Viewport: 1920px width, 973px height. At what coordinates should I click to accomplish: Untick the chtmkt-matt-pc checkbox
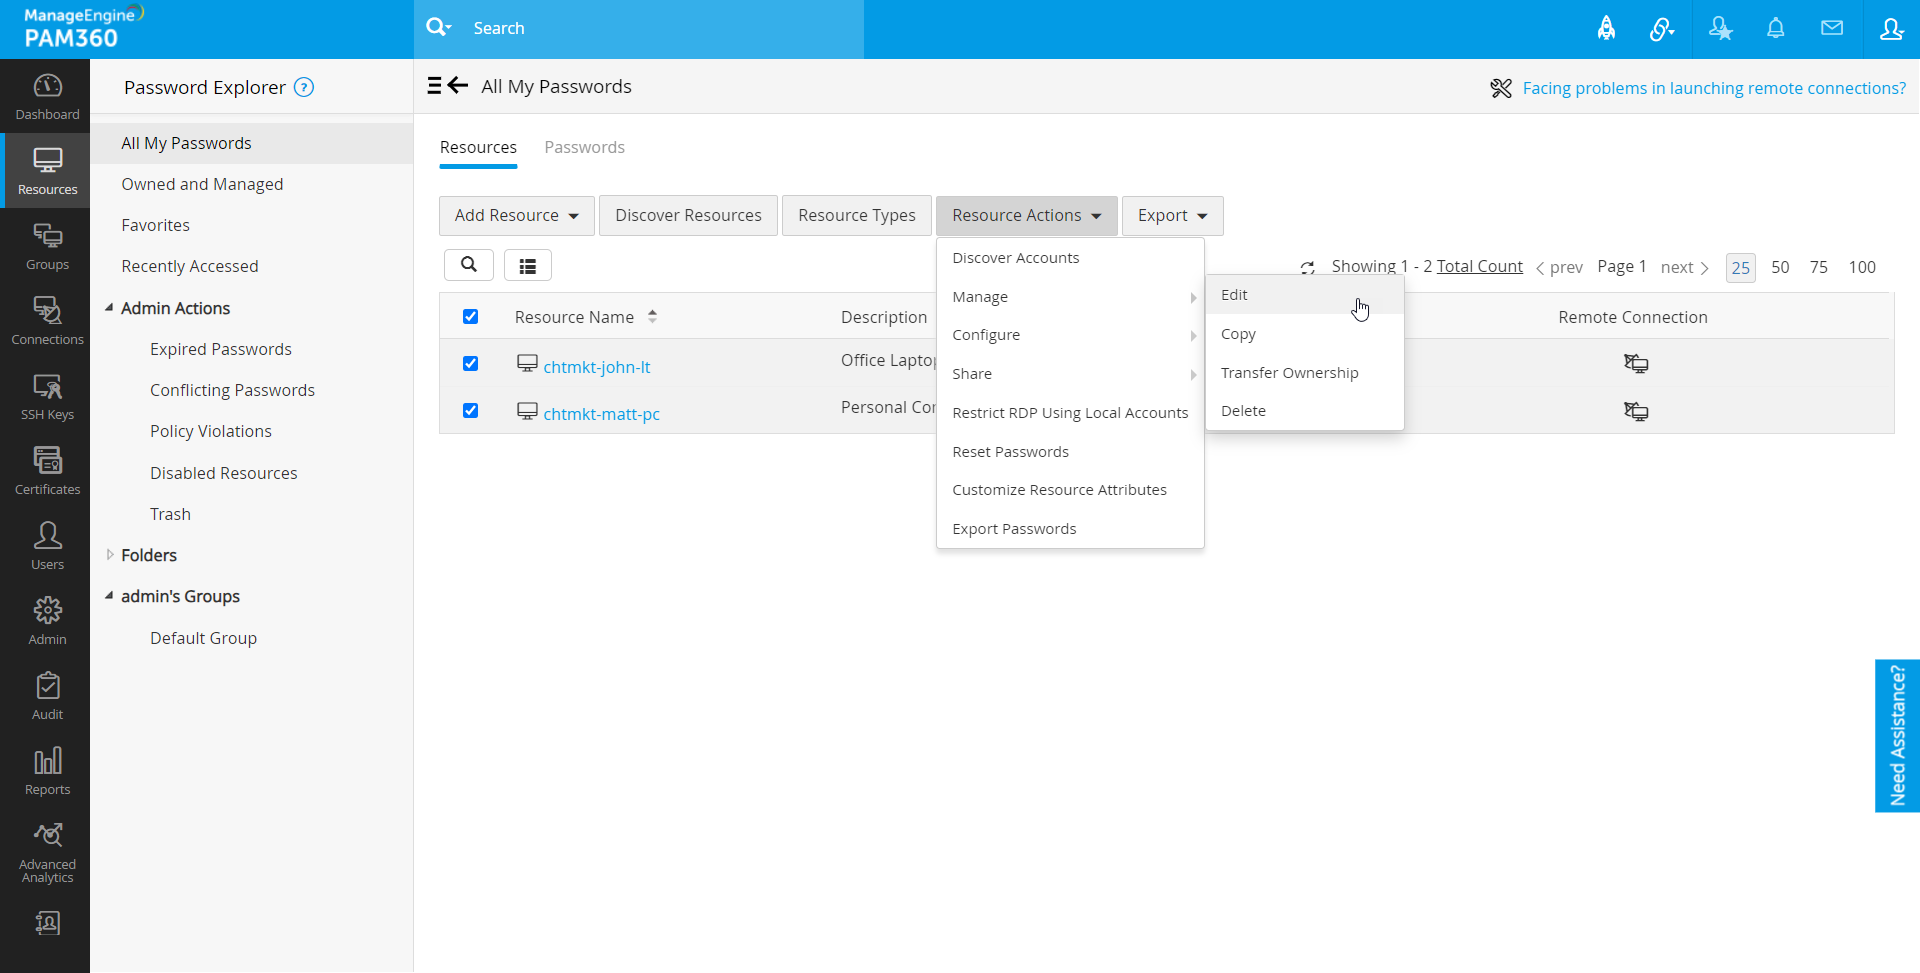[470, 411]
